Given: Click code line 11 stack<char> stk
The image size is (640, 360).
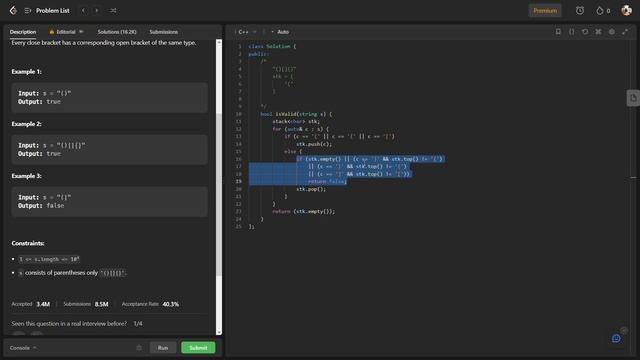Looking at the screenshot, I should (x=296, y=121).
